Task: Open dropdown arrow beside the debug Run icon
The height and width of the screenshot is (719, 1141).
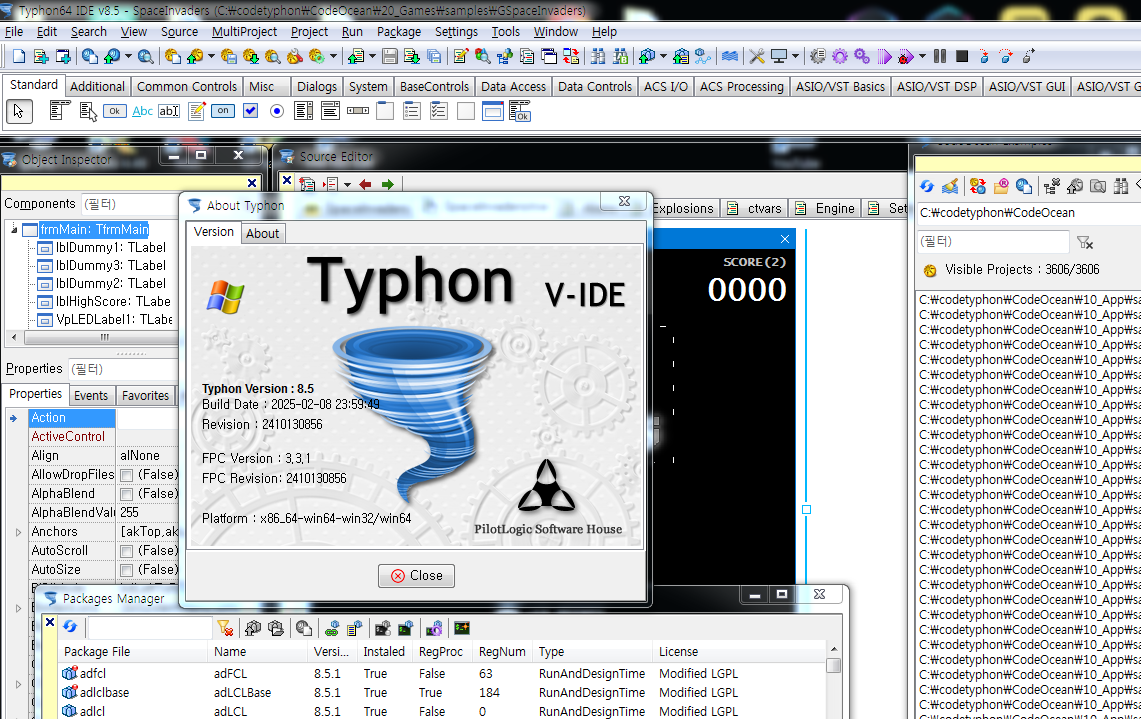Action: point(922,57)
